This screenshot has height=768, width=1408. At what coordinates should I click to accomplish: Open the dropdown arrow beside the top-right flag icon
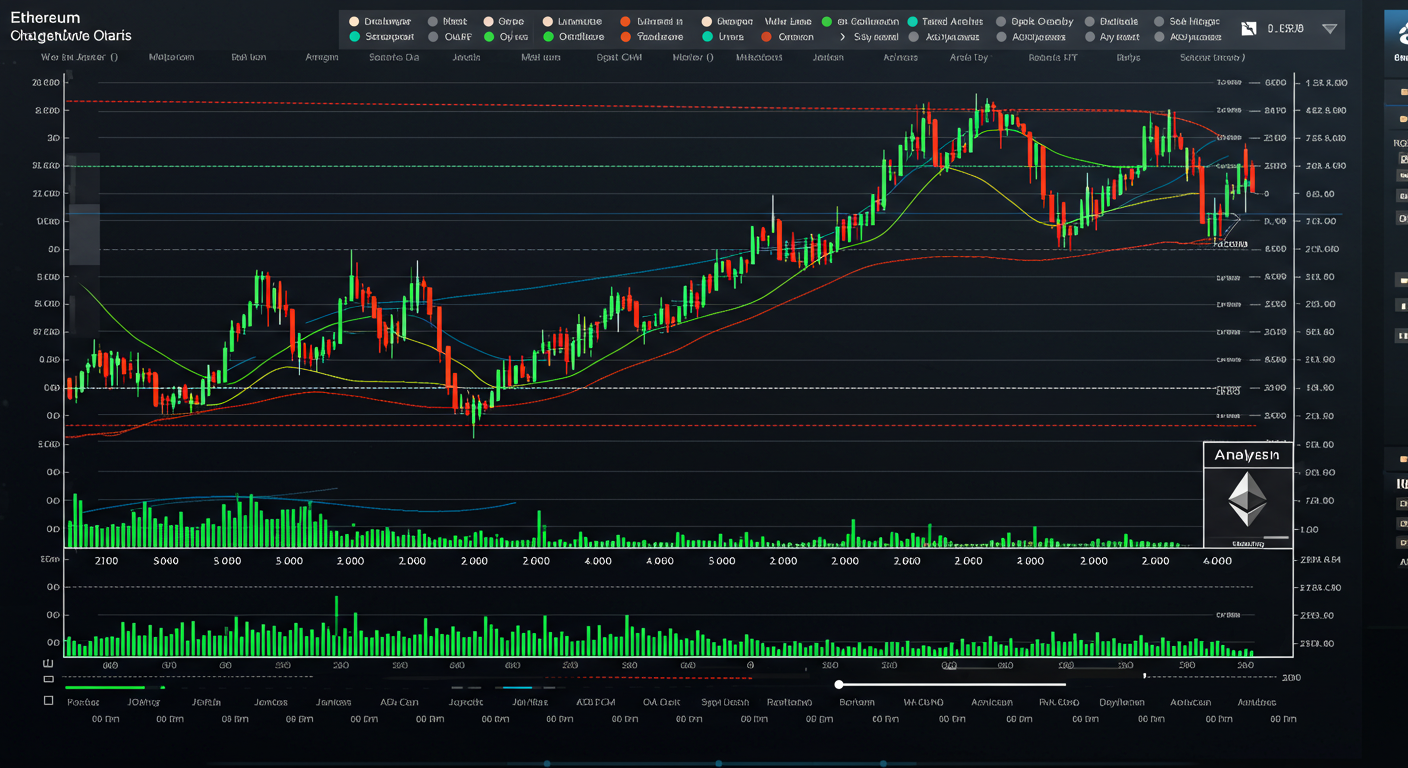coord(1329,29)
